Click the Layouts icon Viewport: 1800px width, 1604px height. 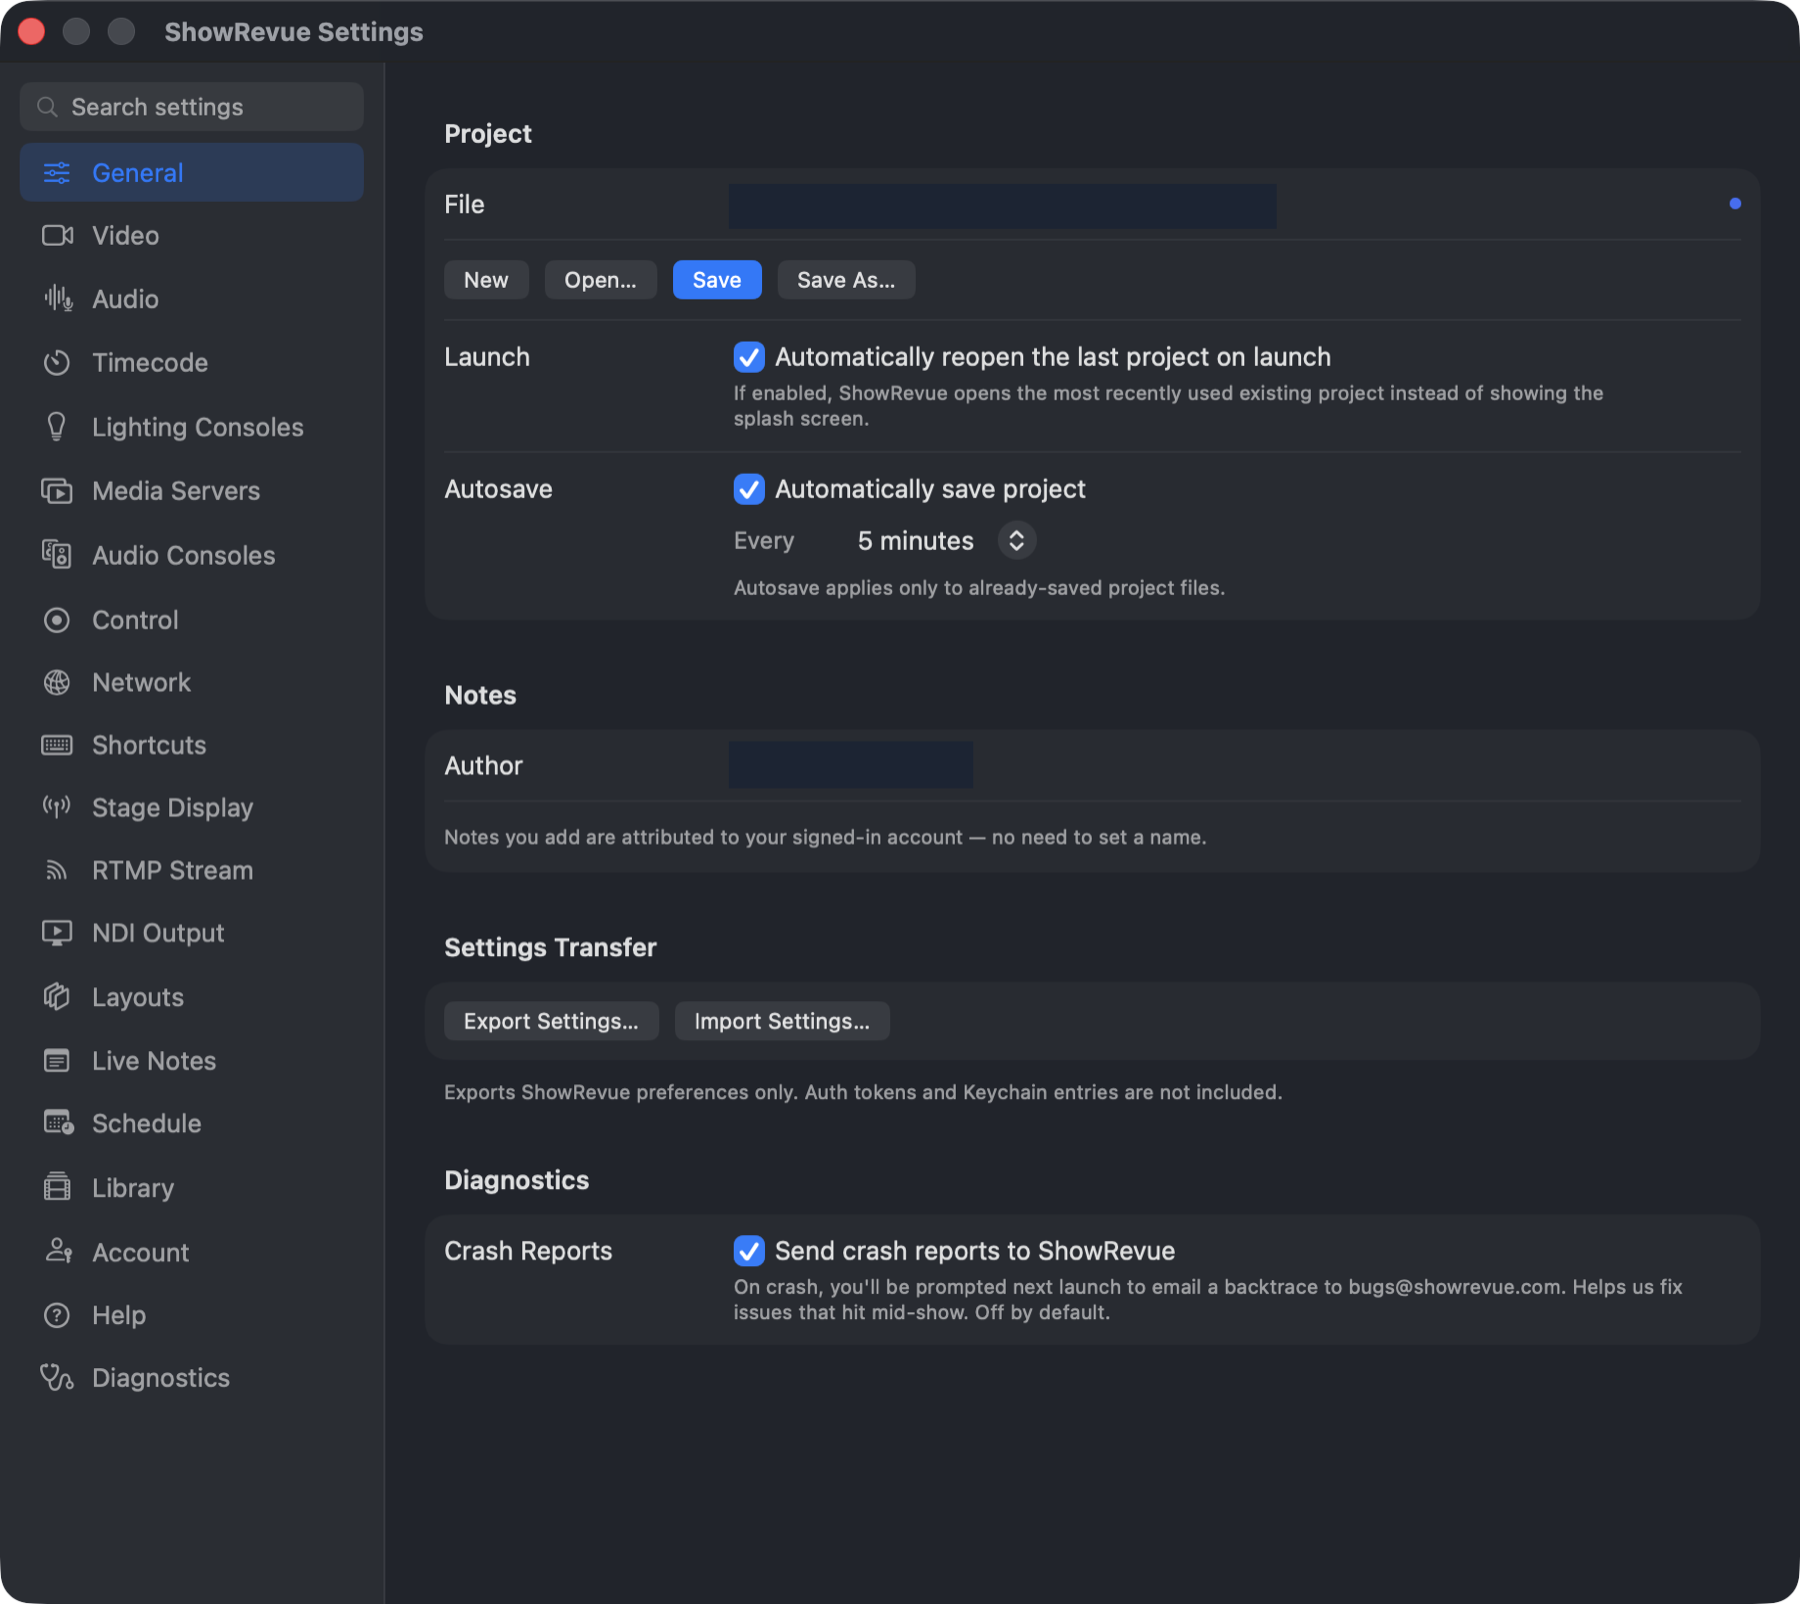pos(57,997)
